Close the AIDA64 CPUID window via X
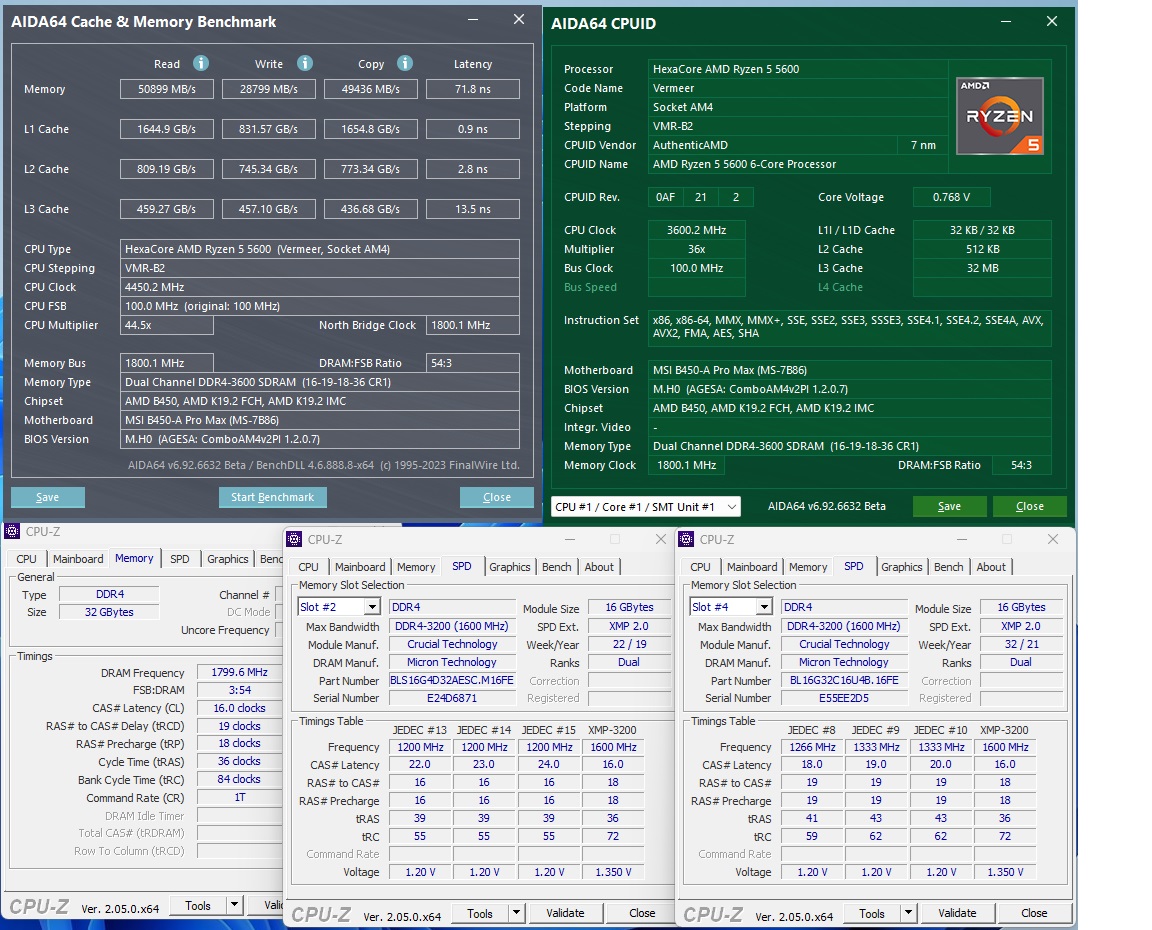The width and height of the screenshot is (1152, 930). click(1051, 22)
